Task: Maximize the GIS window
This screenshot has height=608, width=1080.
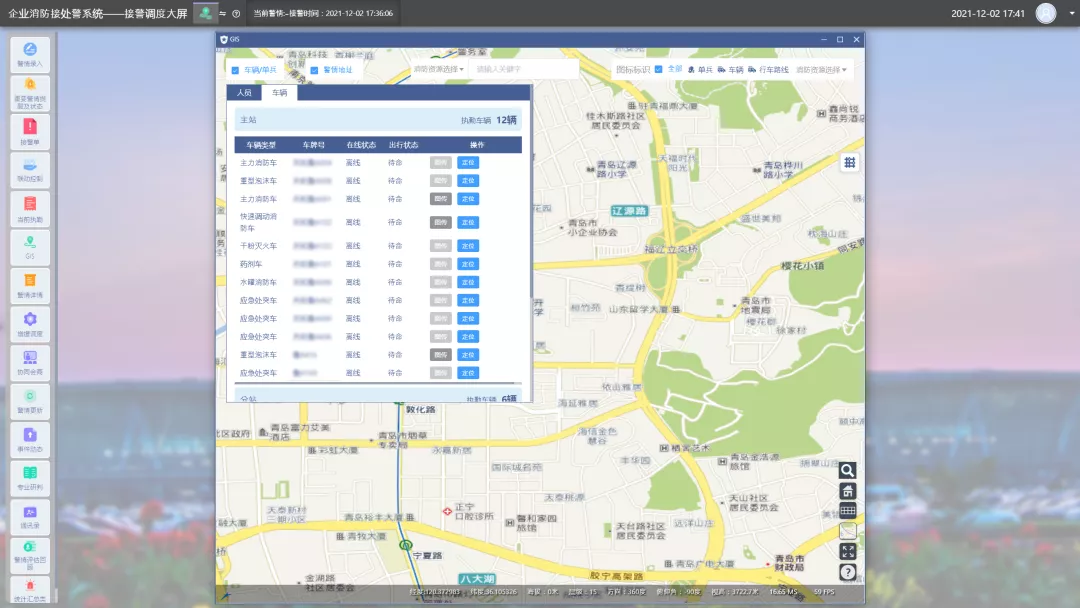Action: point(840,40)
